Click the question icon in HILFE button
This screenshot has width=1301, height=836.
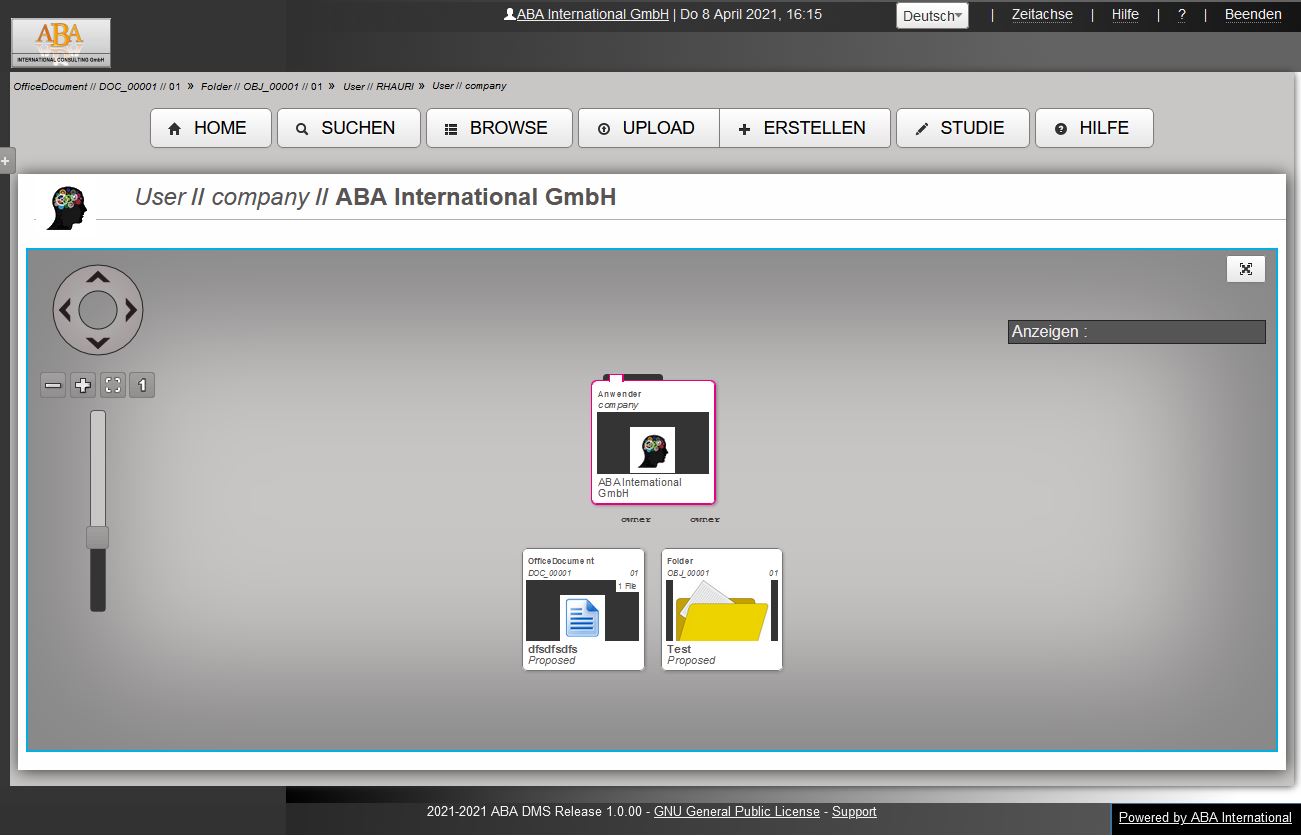pyautogui.click(x=1061, y=129)
